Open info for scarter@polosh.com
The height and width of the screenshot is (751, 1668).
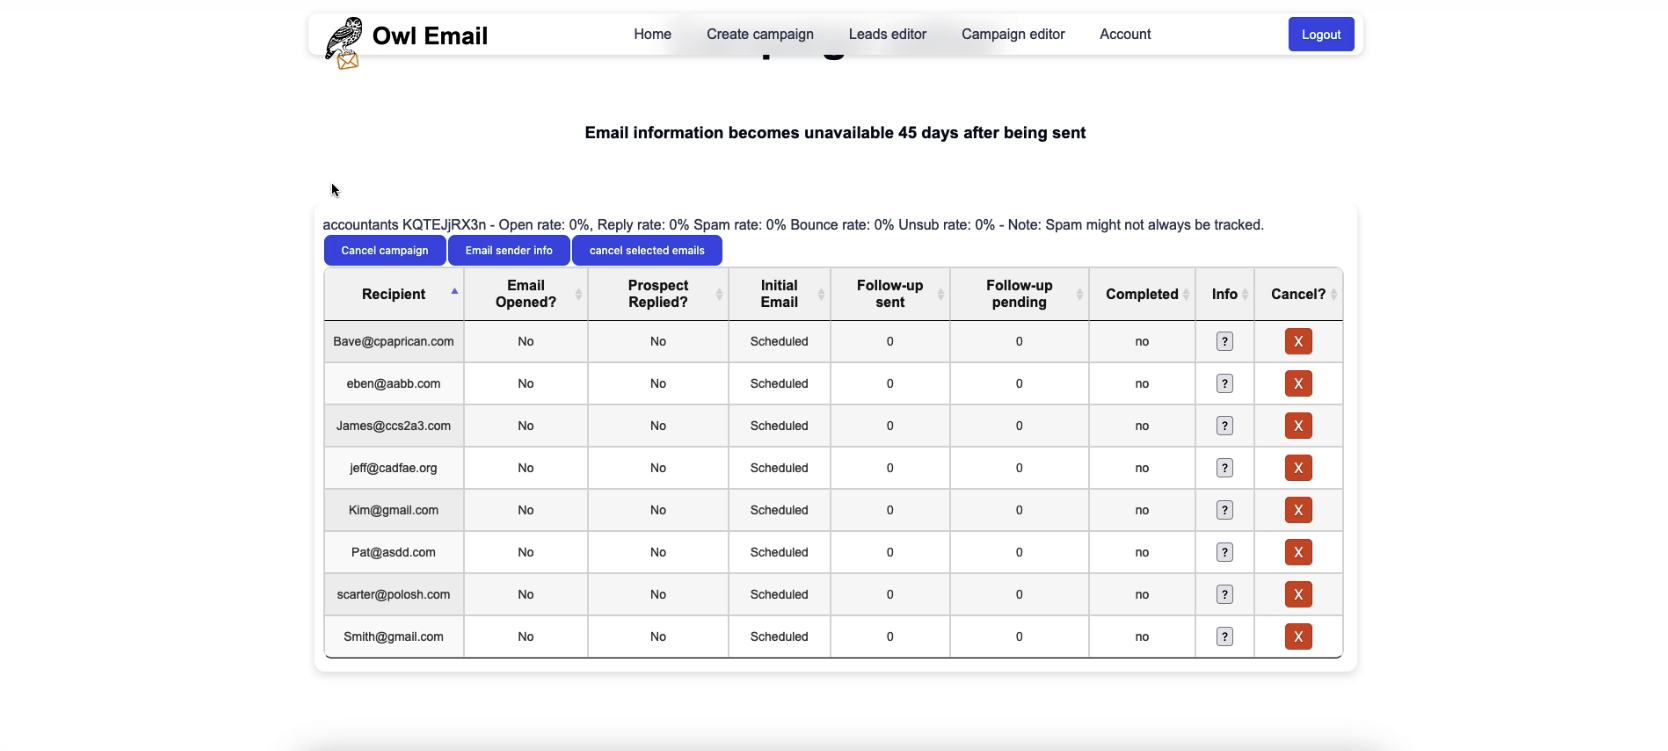click(x=1224, y=594)
